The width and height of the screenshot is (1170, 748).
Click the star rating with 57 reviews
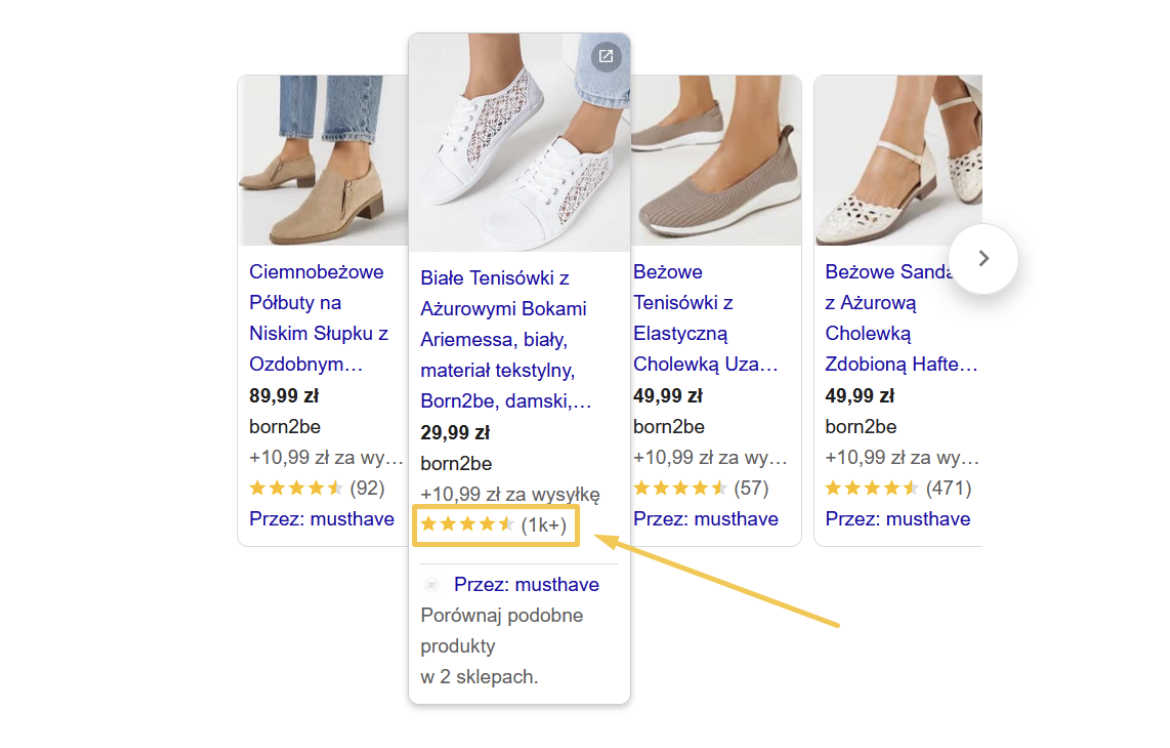[x=701, y=488]
